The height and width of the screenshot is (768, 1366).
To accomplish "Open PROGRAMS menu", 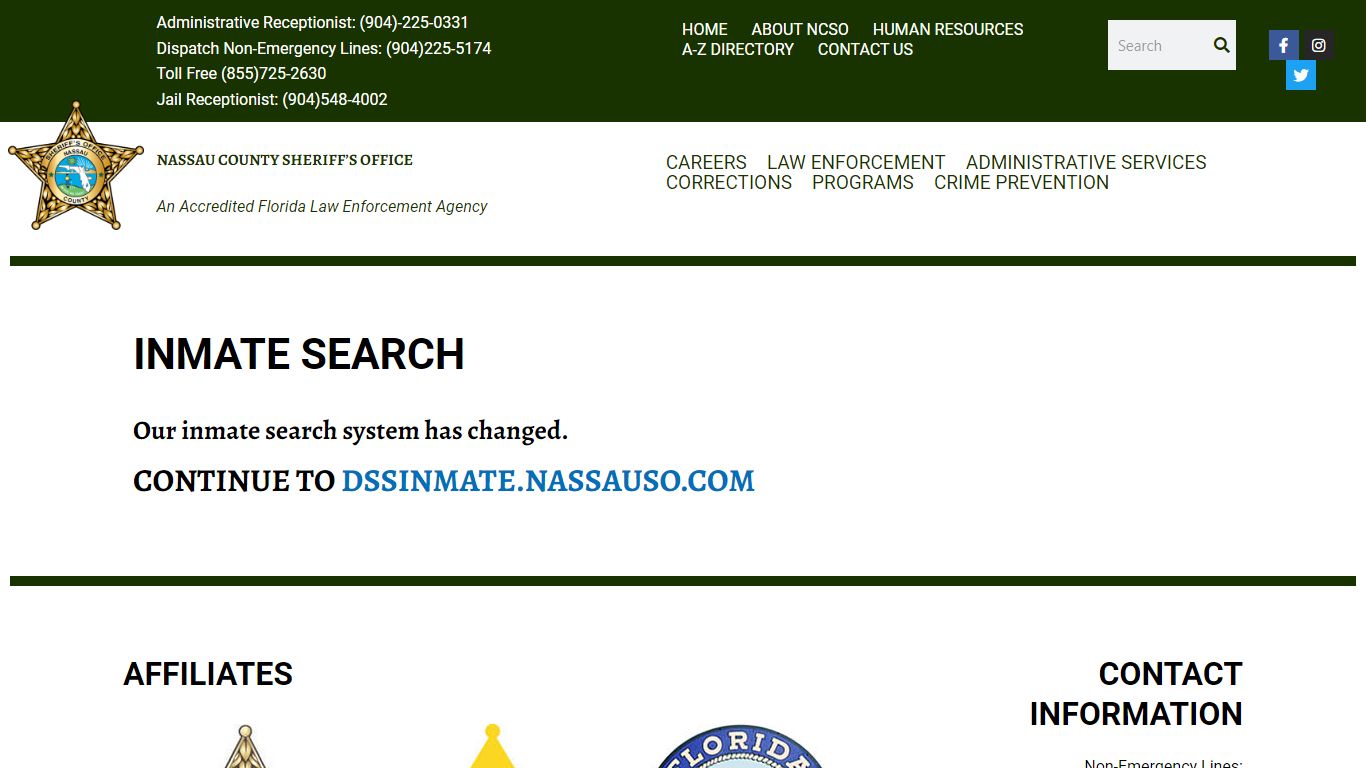I will coord(863,182).
